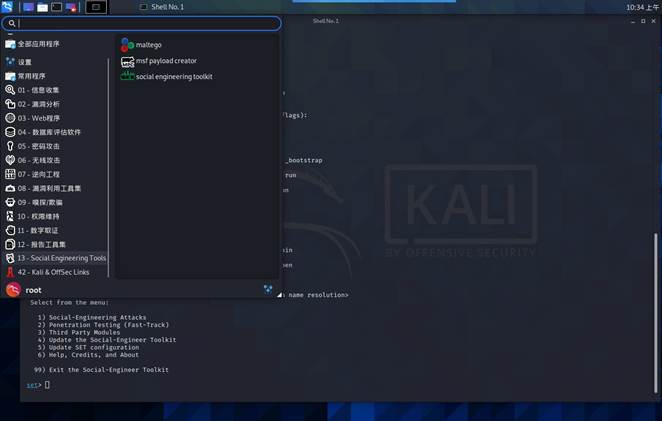This screenshot has height=421, width=662.
Task: Launch msf payload creator
Action: 159,61
